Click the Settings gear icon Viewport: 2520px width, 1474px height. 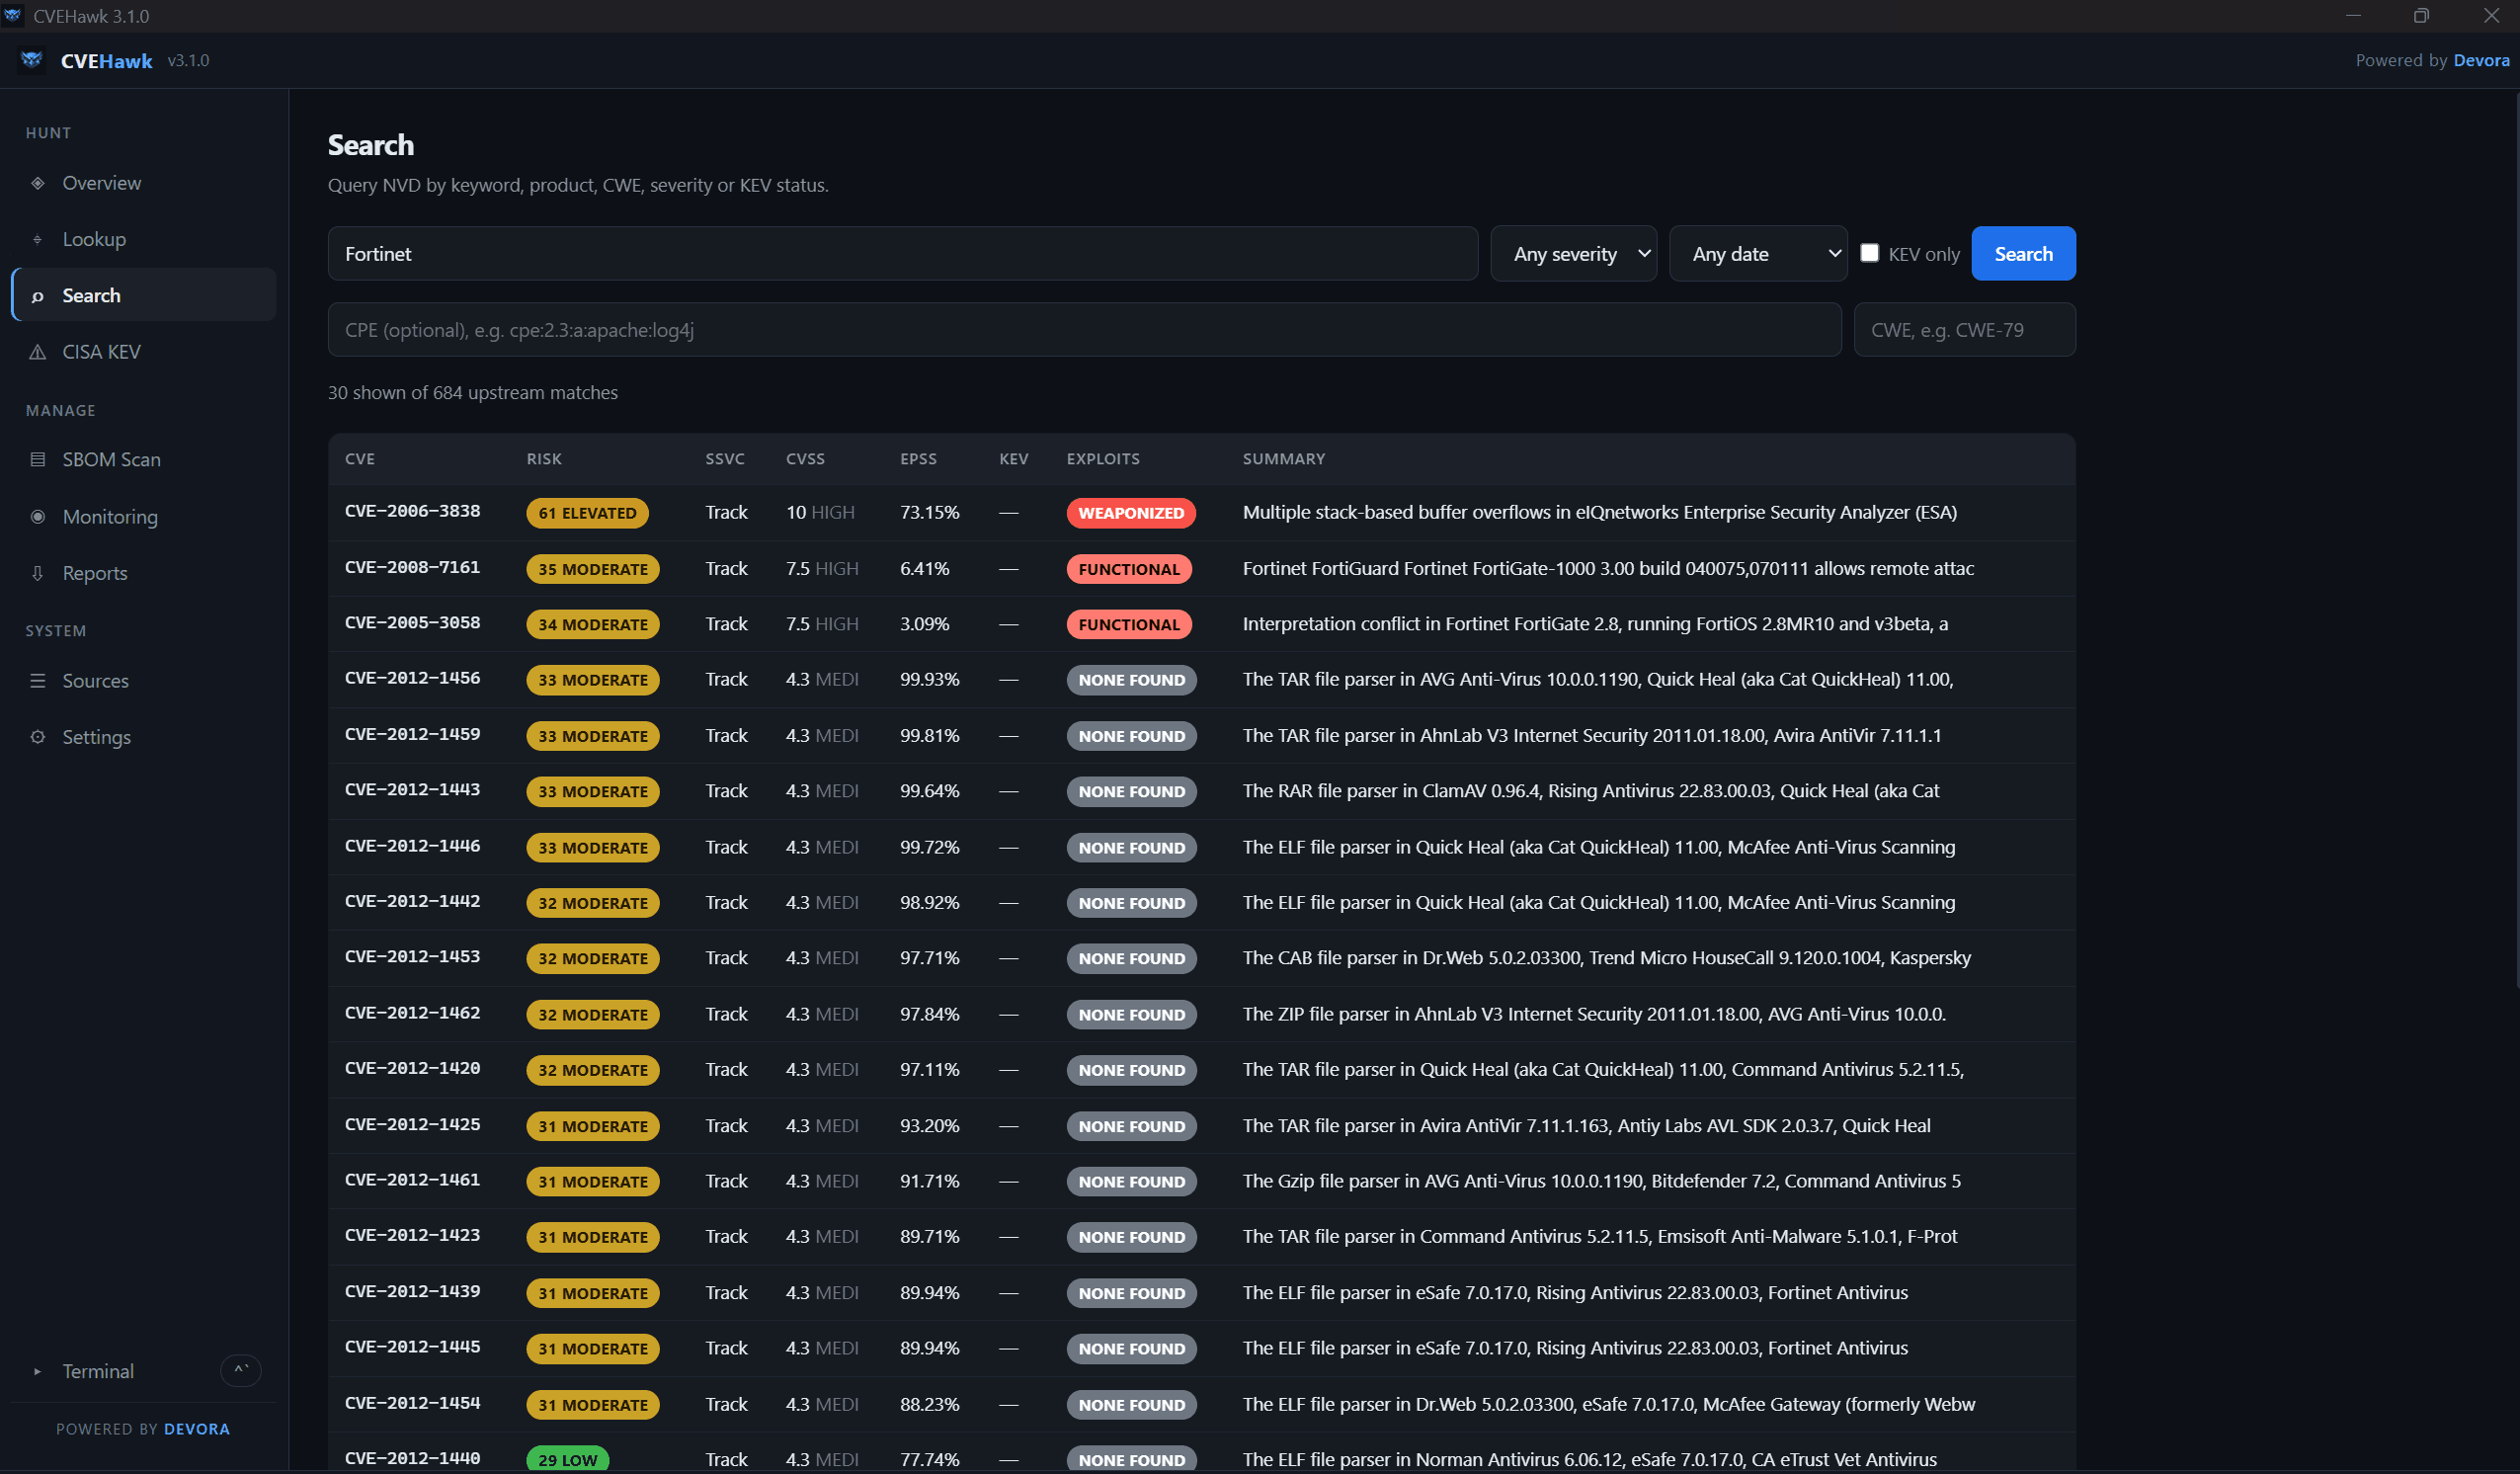click(37, 737)
